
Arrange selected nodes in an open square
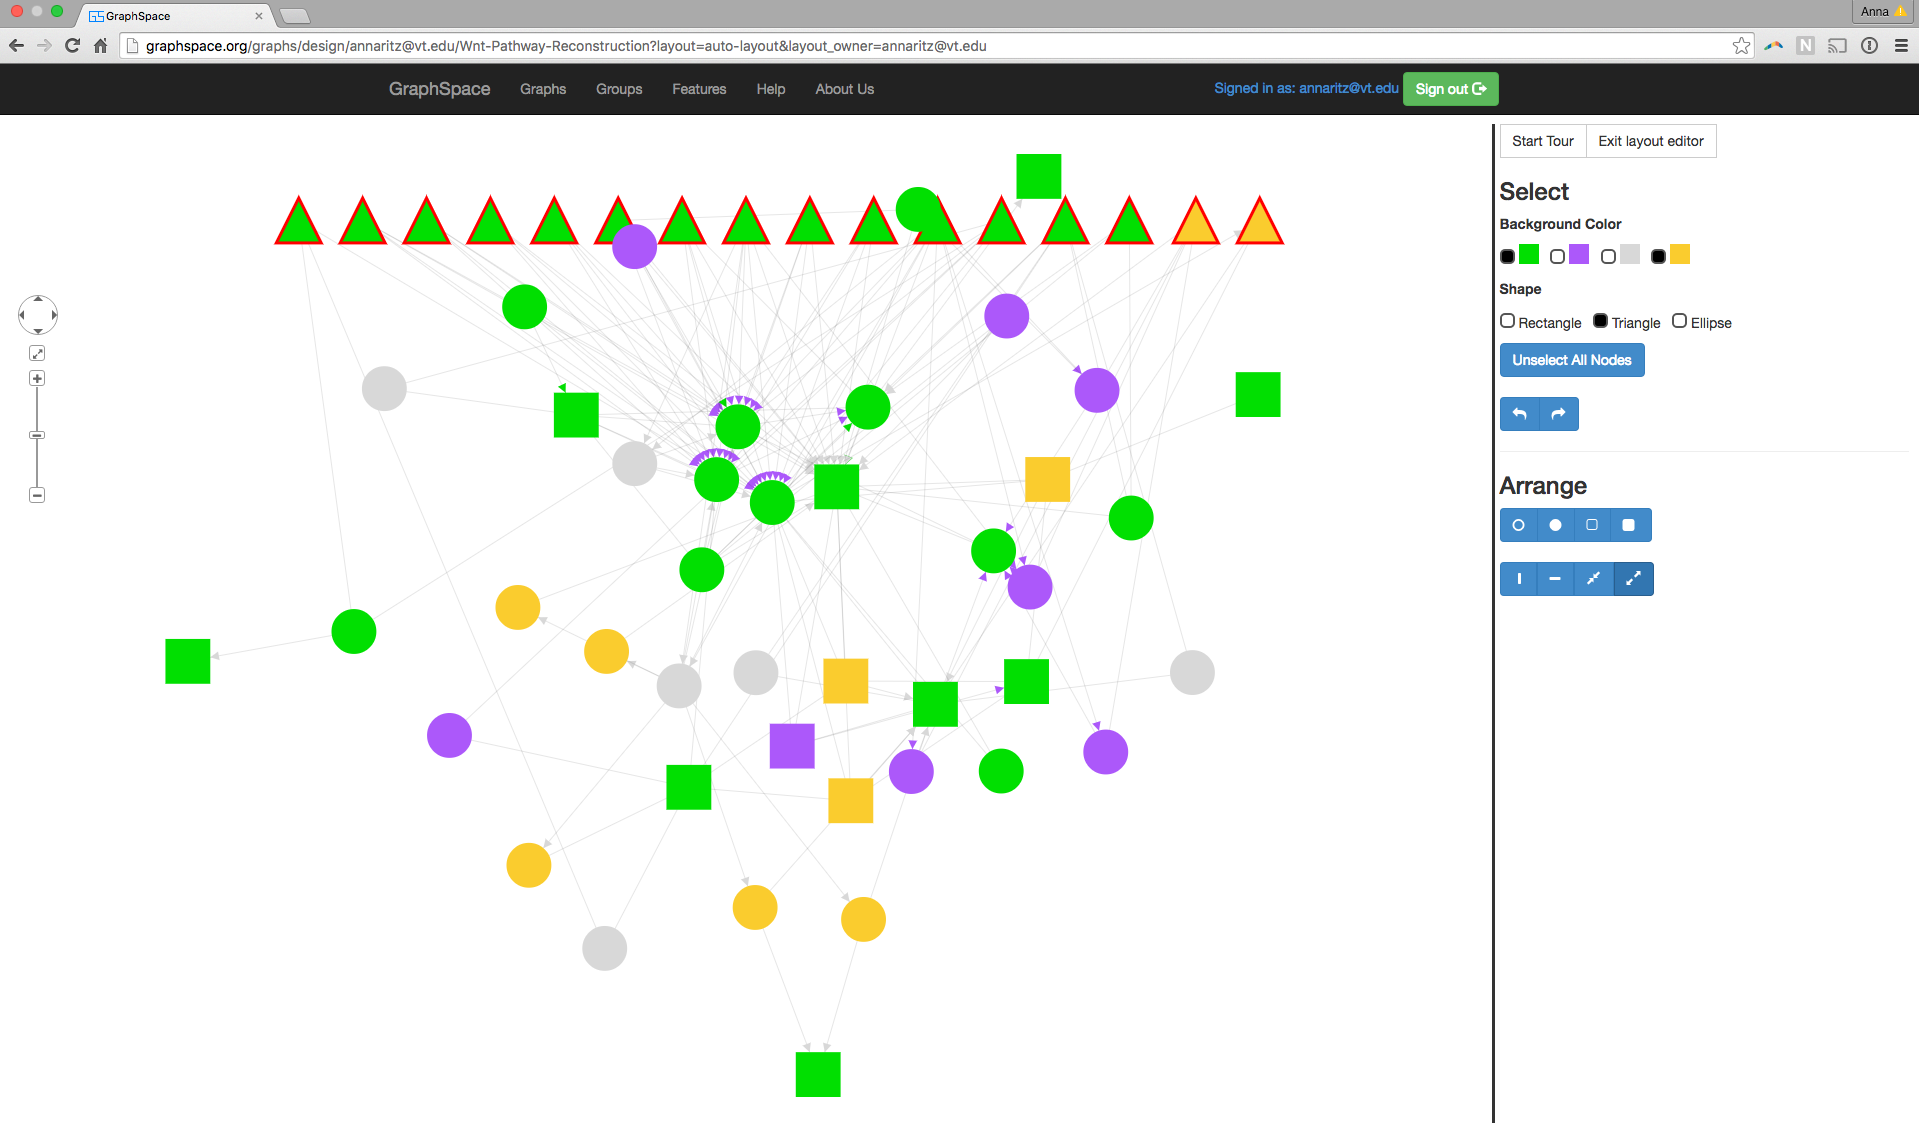click(x=1592, y=525)
